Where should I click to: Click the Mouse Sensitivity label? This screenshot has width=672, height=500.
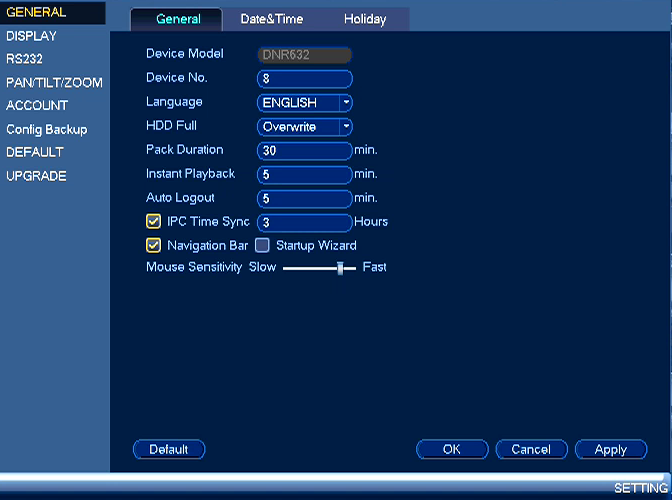pos(194,267)
